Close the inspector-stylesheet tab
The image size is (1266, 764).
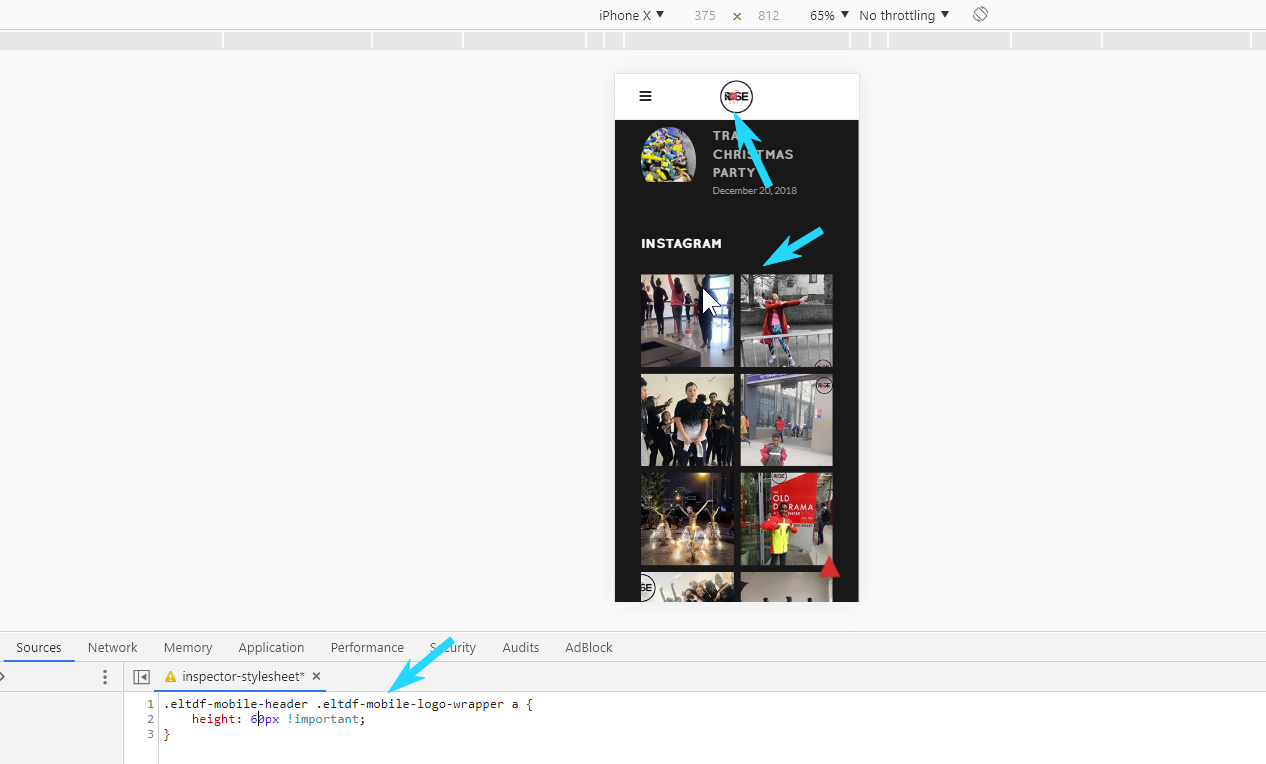click(316, 676)
